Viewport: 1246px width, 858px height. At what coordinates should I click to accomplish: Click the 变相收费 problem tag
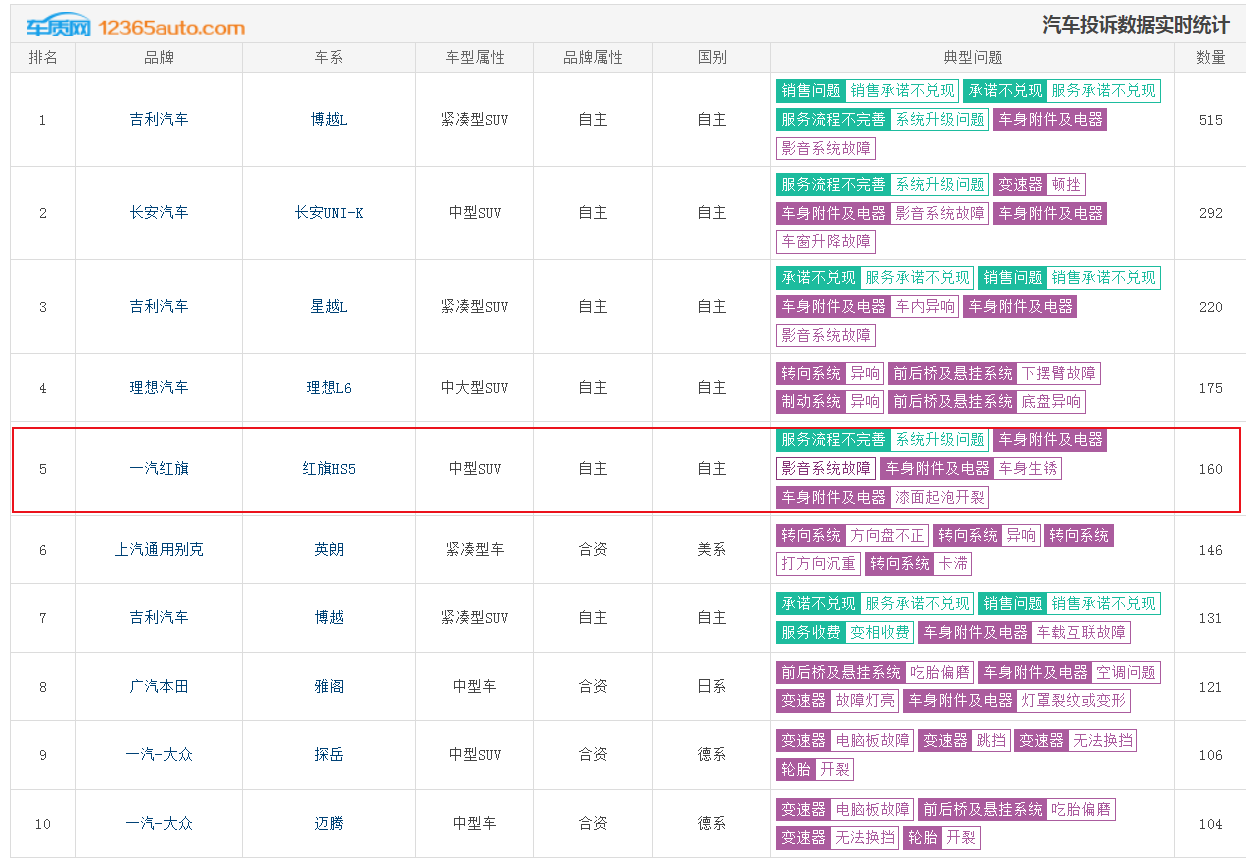click(880, 632)
